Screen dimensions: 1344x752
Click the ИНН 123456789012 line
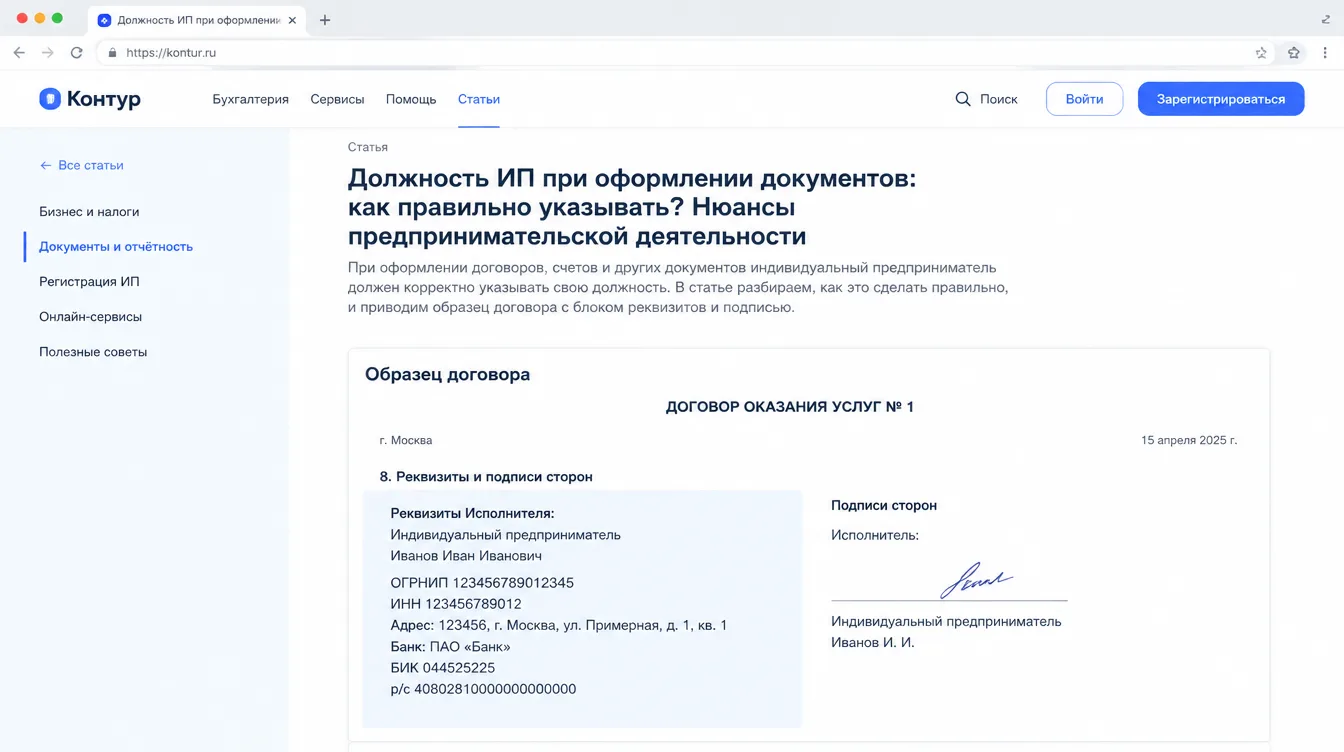[456, 604]
